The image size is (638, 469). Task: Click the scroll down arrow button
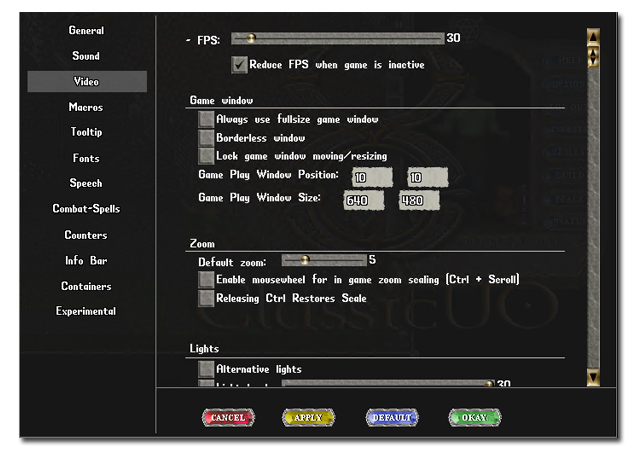point(592,377)
